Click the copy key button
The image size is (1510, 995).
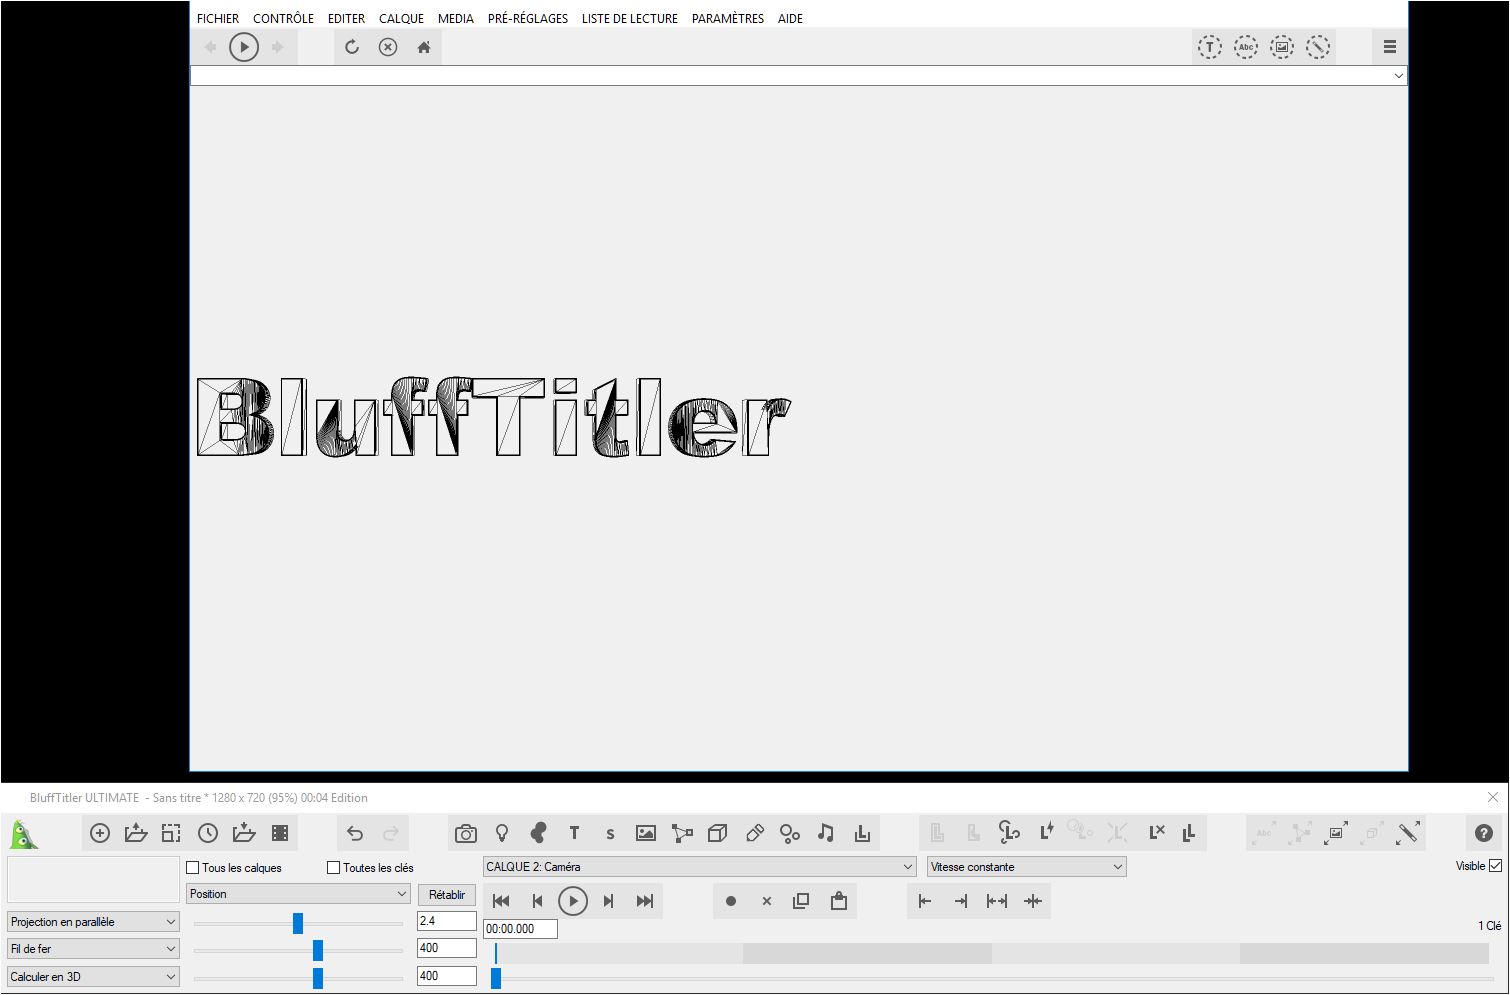[x=801, y=901]
